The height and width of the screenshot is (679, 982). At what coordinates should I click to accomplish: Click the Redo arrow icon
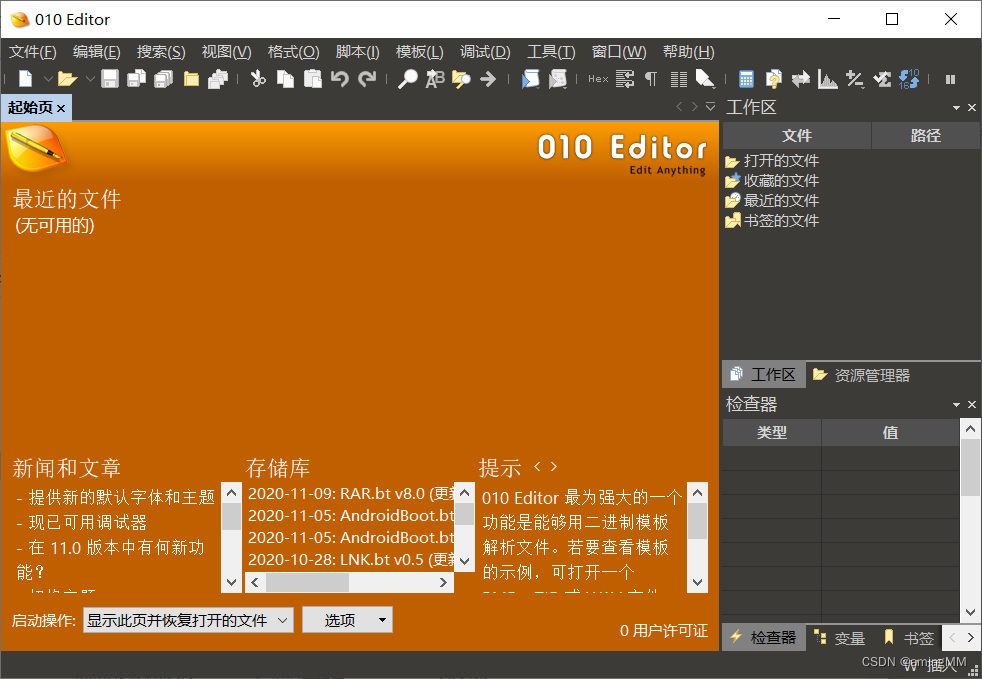[367, 79]
